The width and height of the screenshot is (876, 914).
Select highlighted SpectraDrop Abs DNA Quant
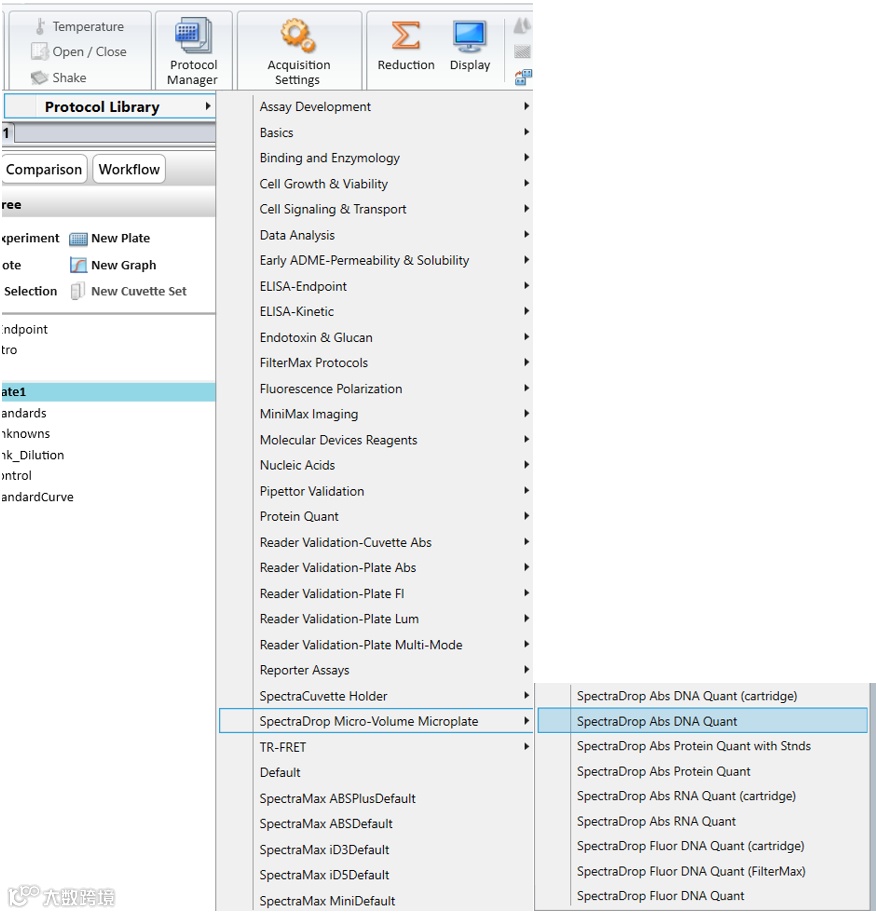pos(702,721)
